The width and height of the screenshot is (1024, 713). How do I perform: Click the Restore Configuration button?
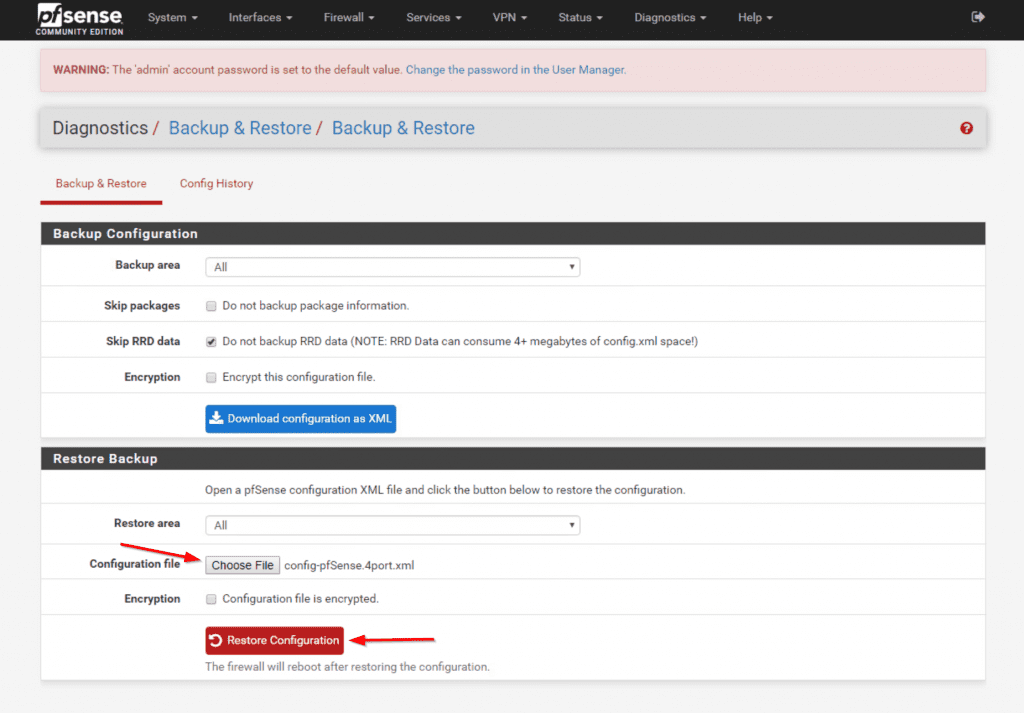[x=274, y=641]
